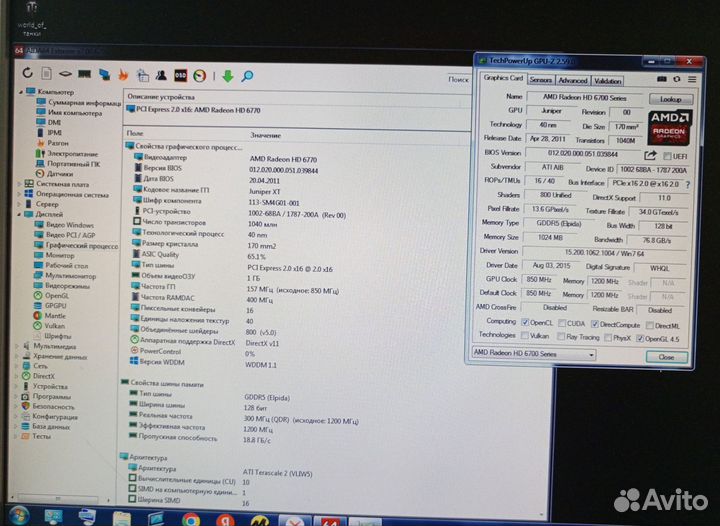Image resolution: width=720 pixels, height=526 pixels.
Task: Click the tree panel horizontal scrollbar
Action: (x=57, y=499)
